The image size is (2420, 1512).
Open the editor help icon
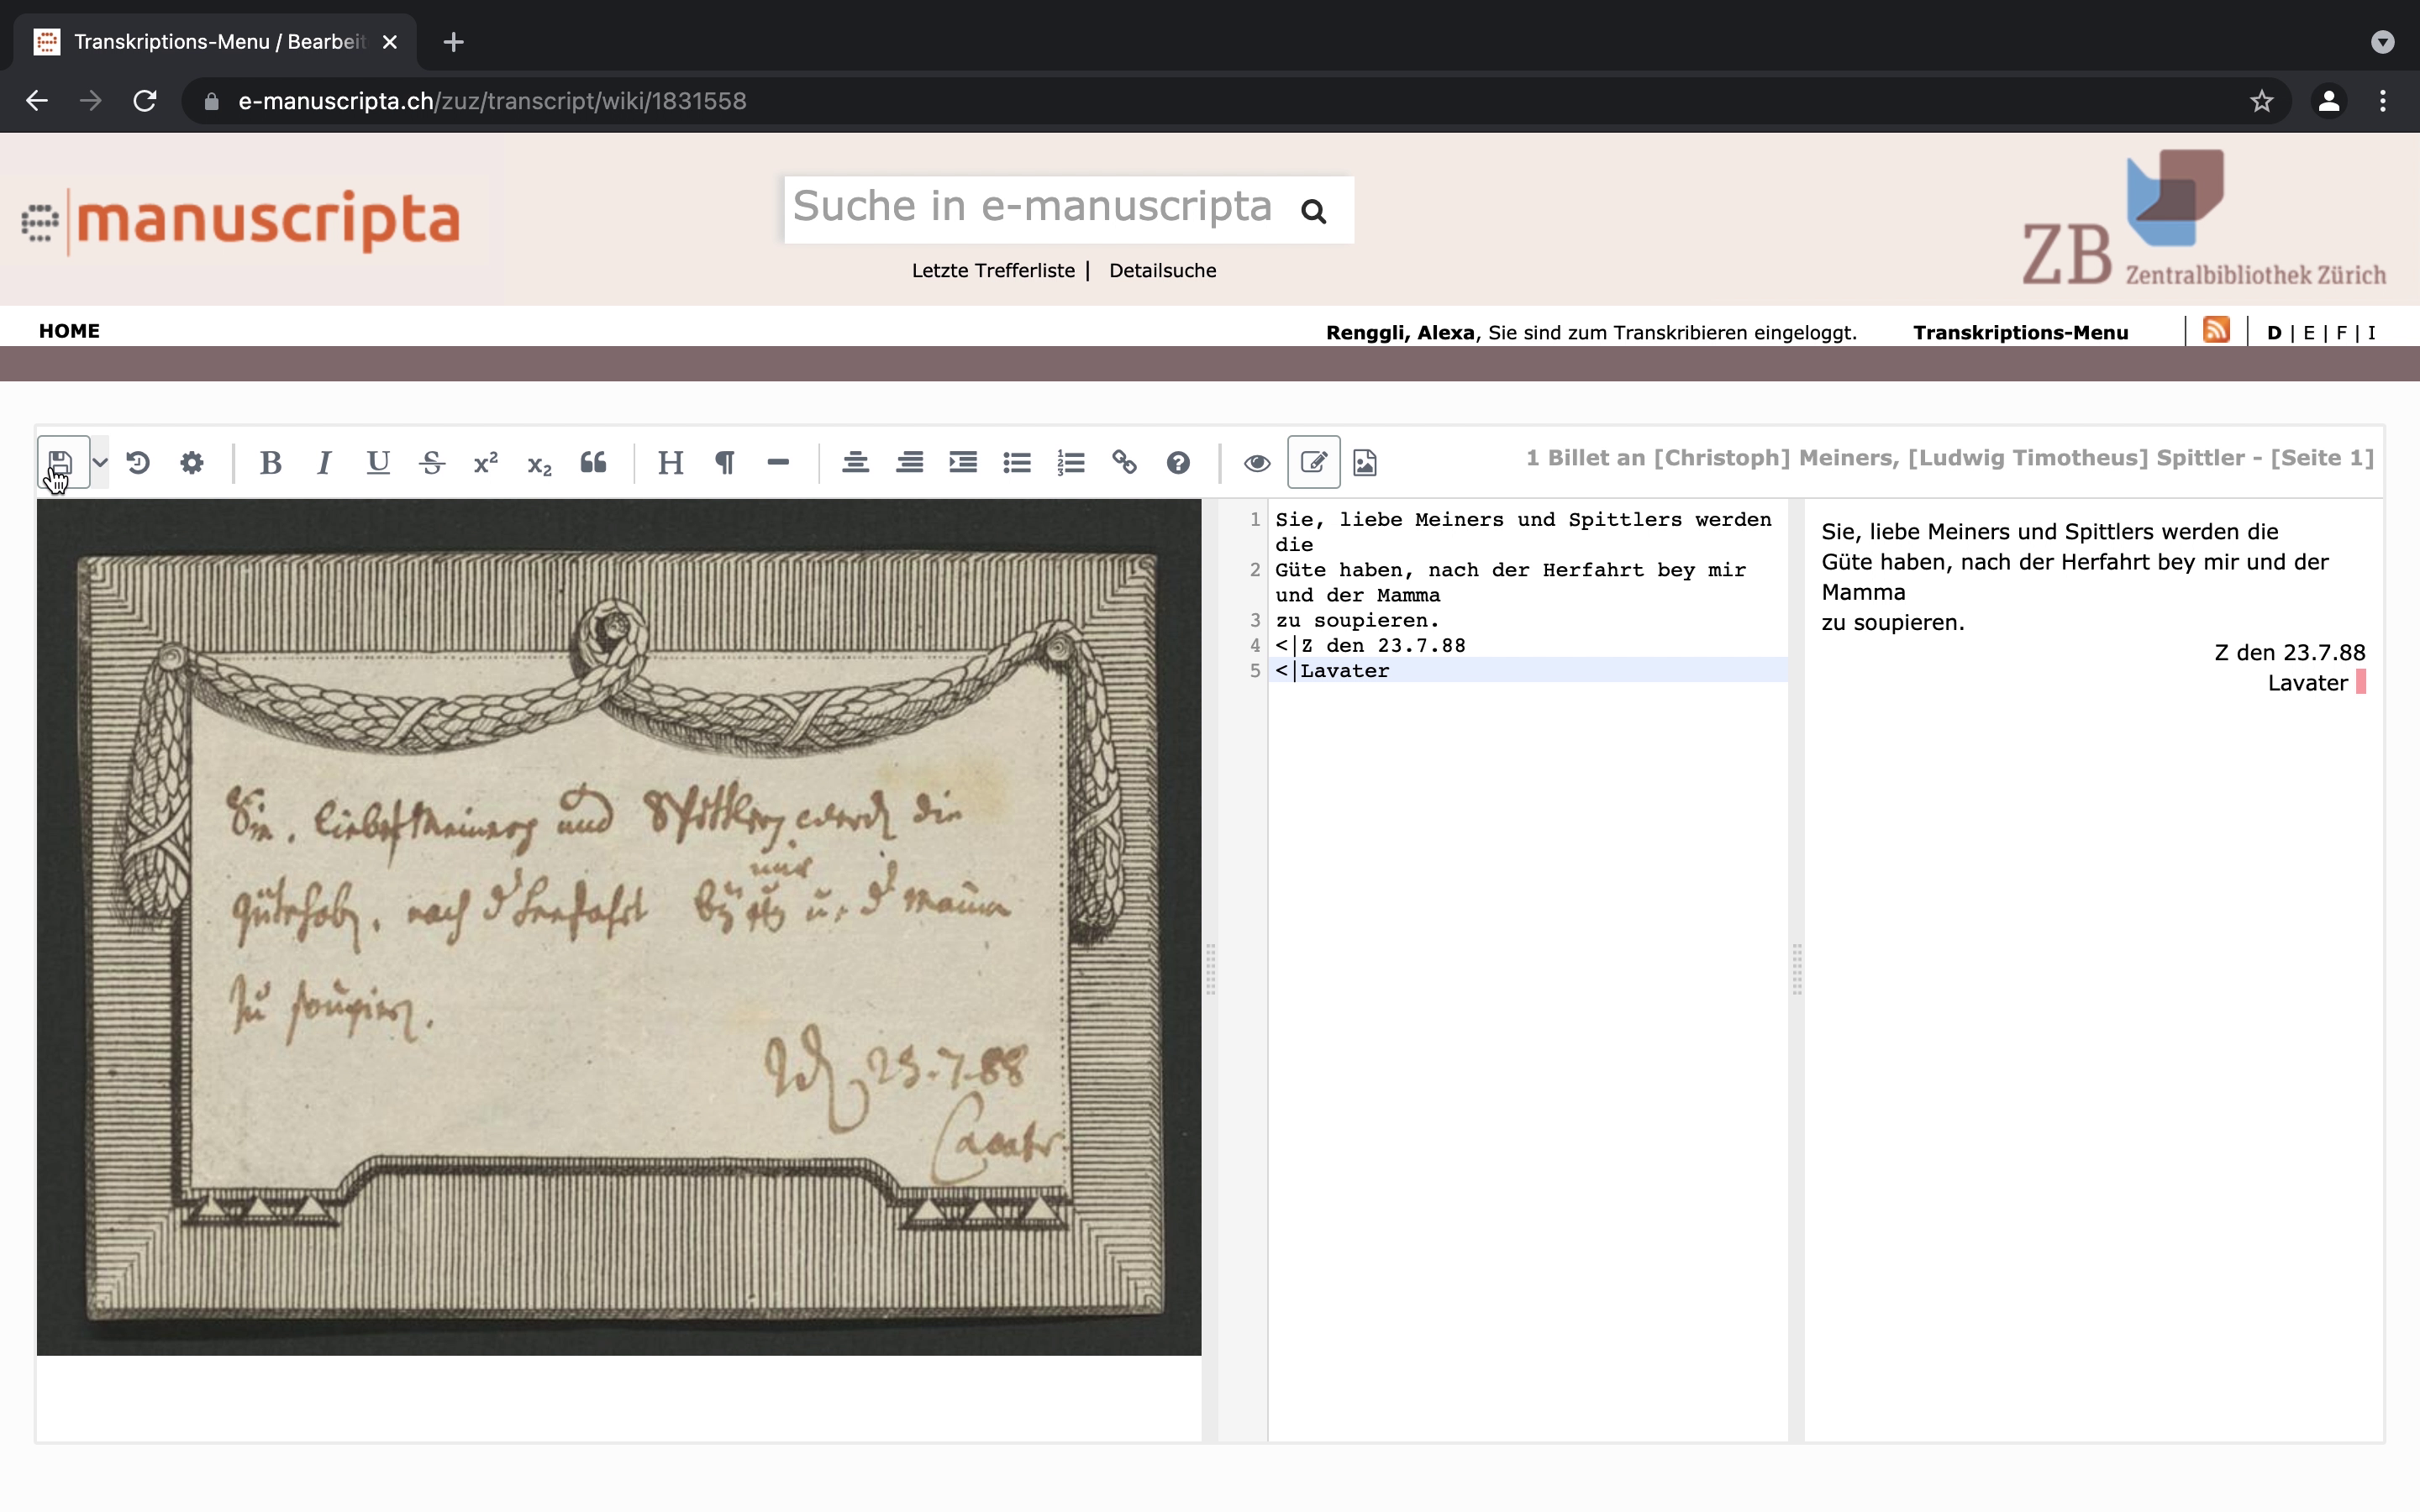(1178, 462)
